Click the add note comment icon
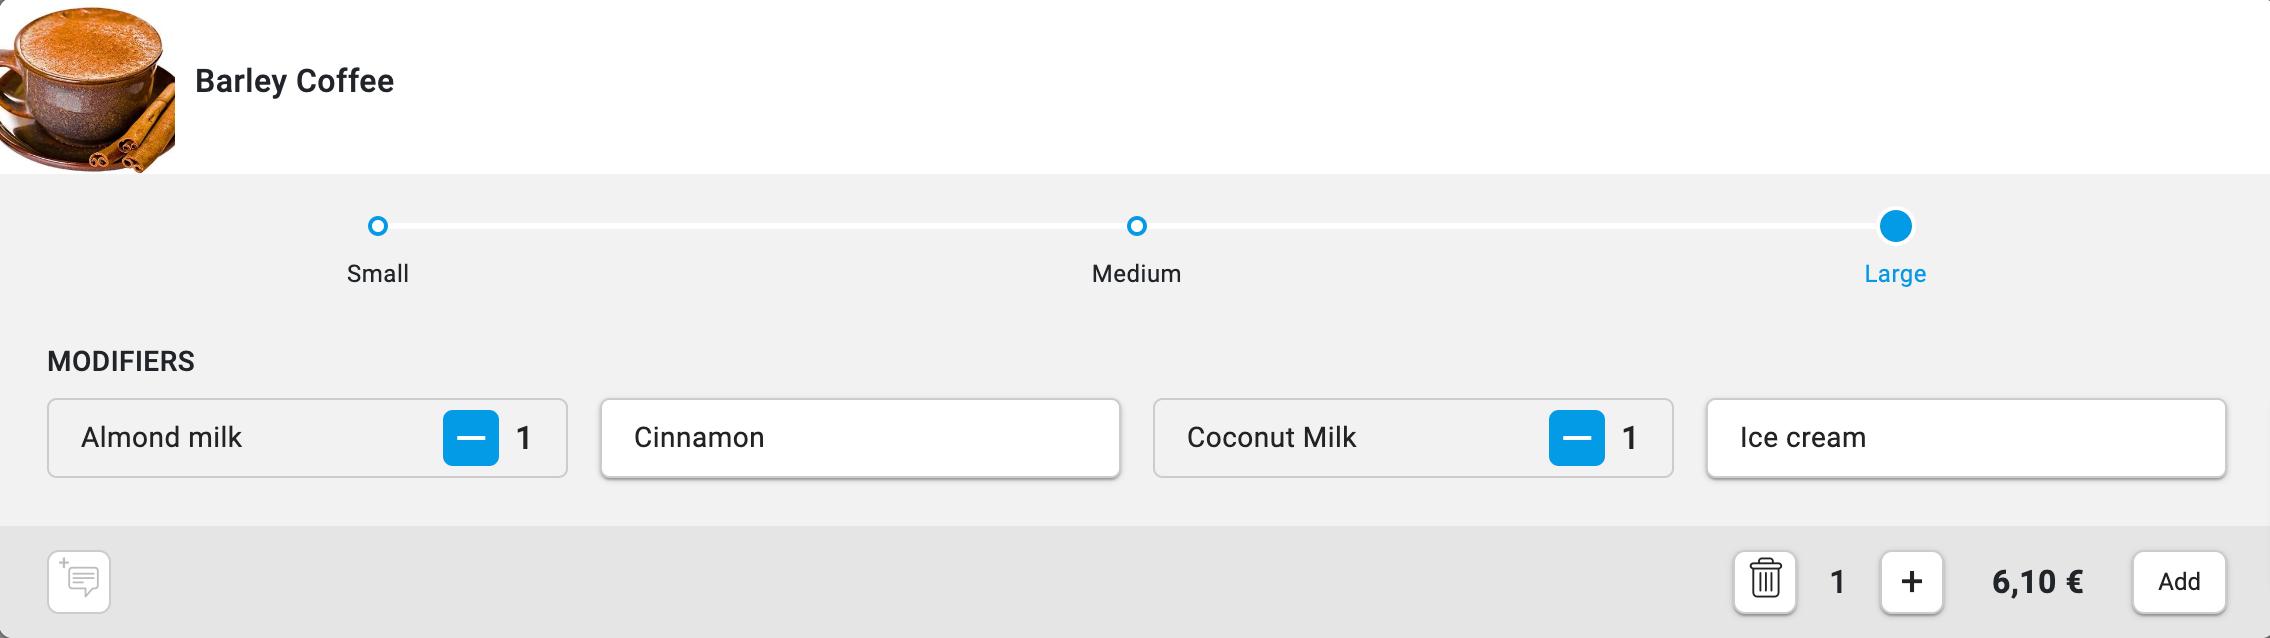 point(79,581)
